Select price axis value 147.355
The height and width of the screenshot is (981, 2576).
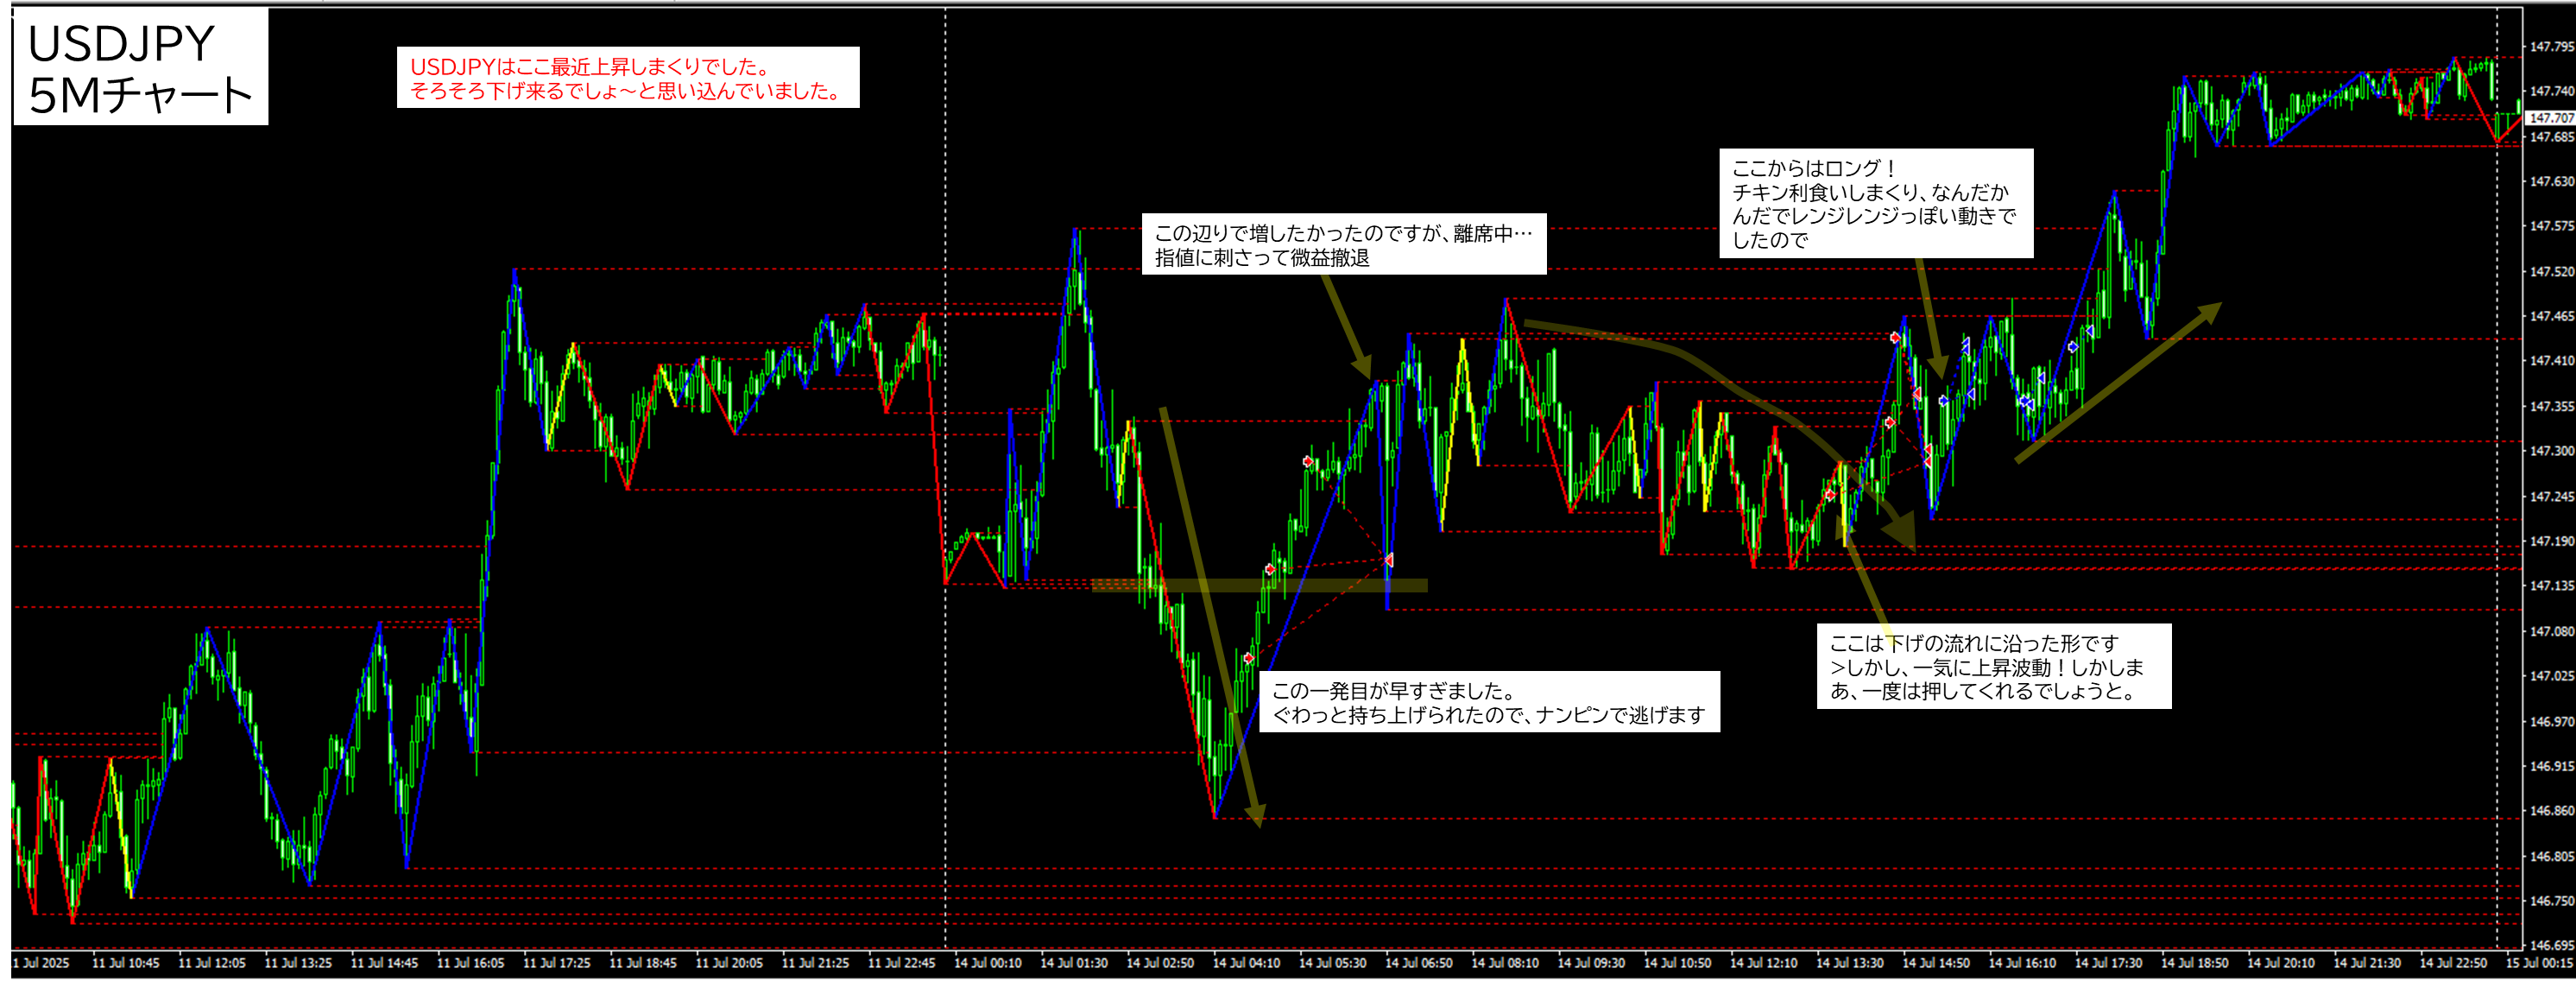point(2551,406)
